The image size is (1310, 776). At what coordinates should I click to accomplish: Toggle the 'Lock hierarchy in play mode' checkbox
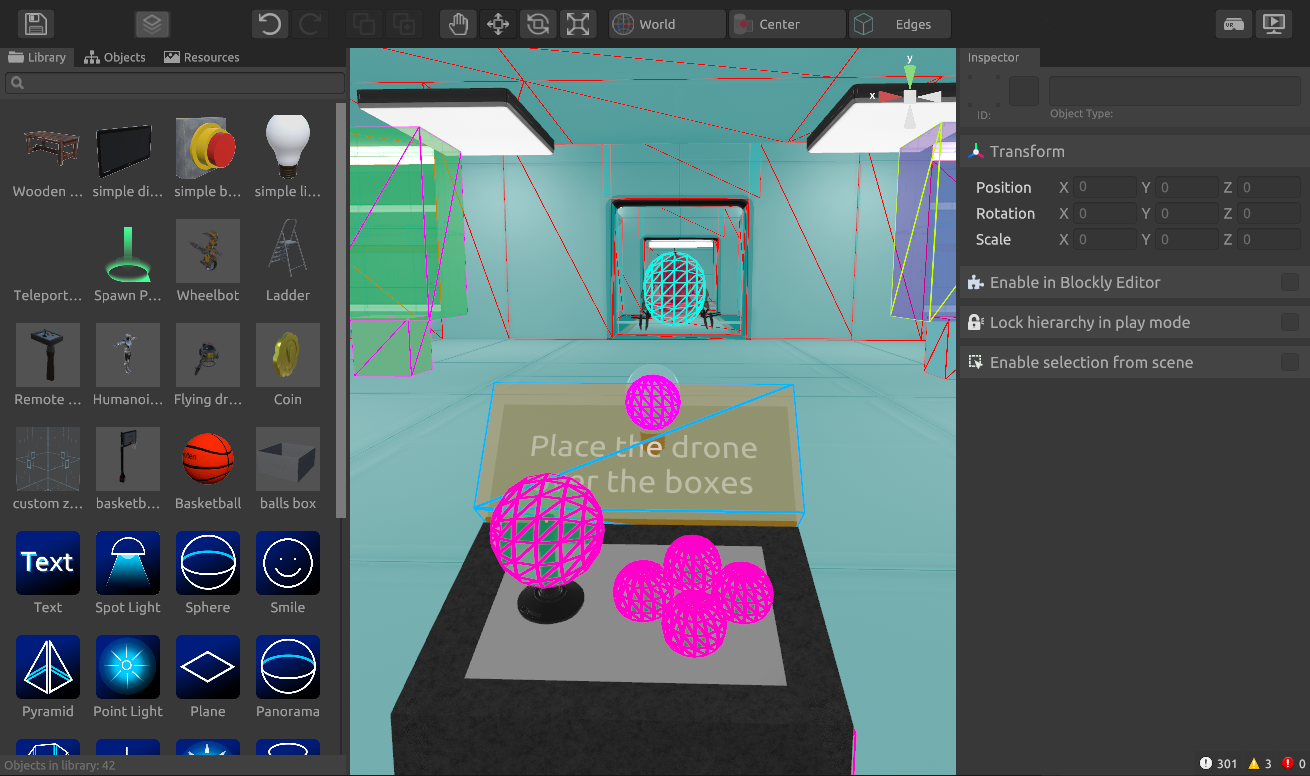(x=1290, y=323)
